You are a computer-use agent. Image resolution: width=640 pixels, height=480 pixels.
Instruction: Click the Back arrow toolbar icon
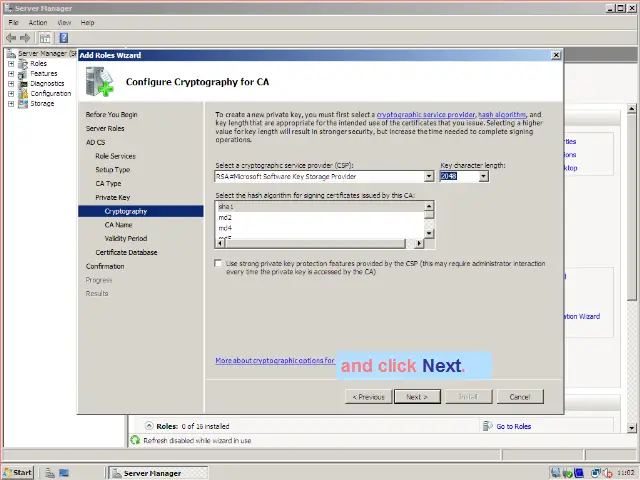pyautogui.click(x=11, y=38)
